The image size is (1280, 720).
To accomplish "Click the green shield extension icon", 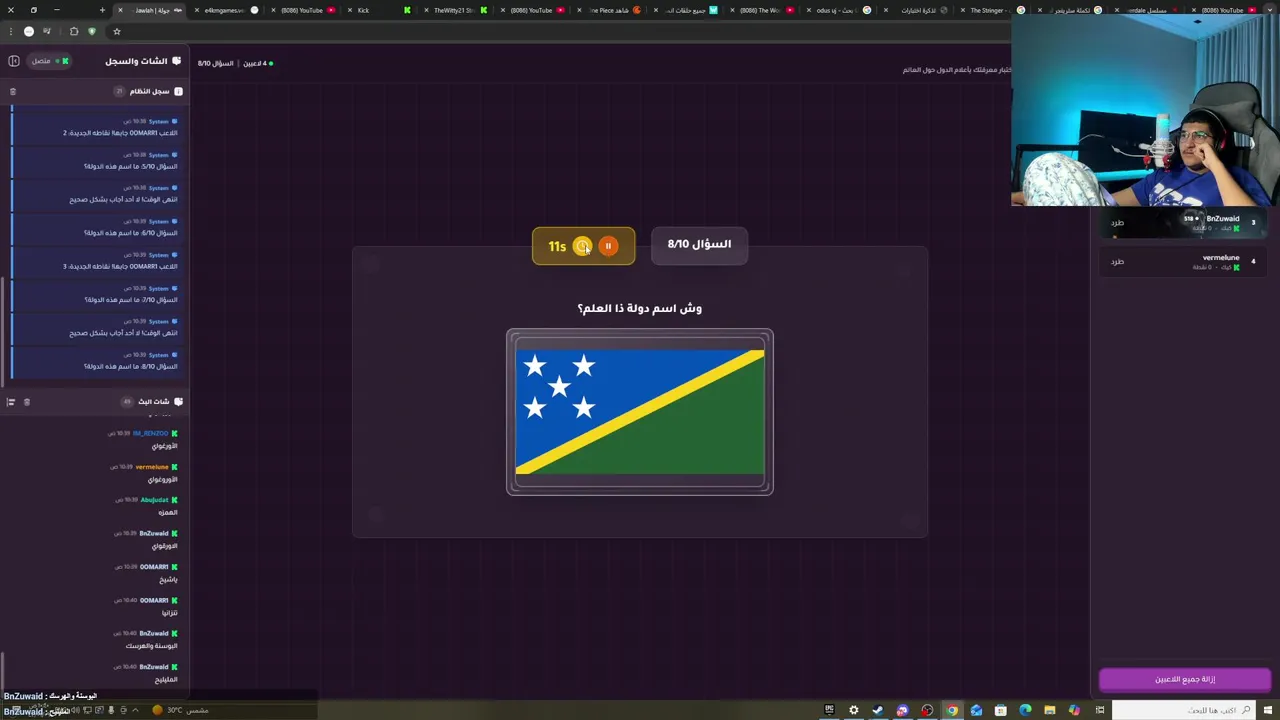I will click(x=92, y=31).
